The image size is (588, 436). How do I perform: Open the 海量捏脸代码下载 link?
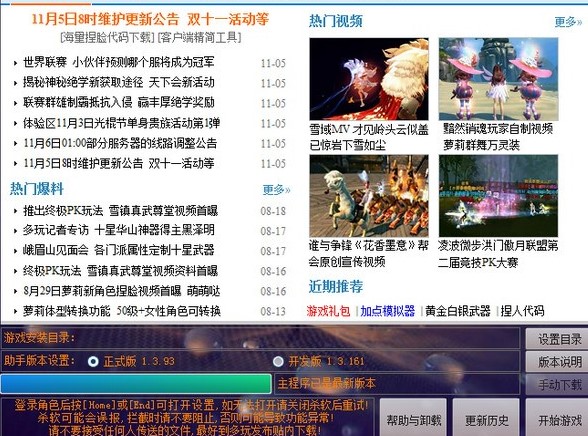[x=107, y=37]
